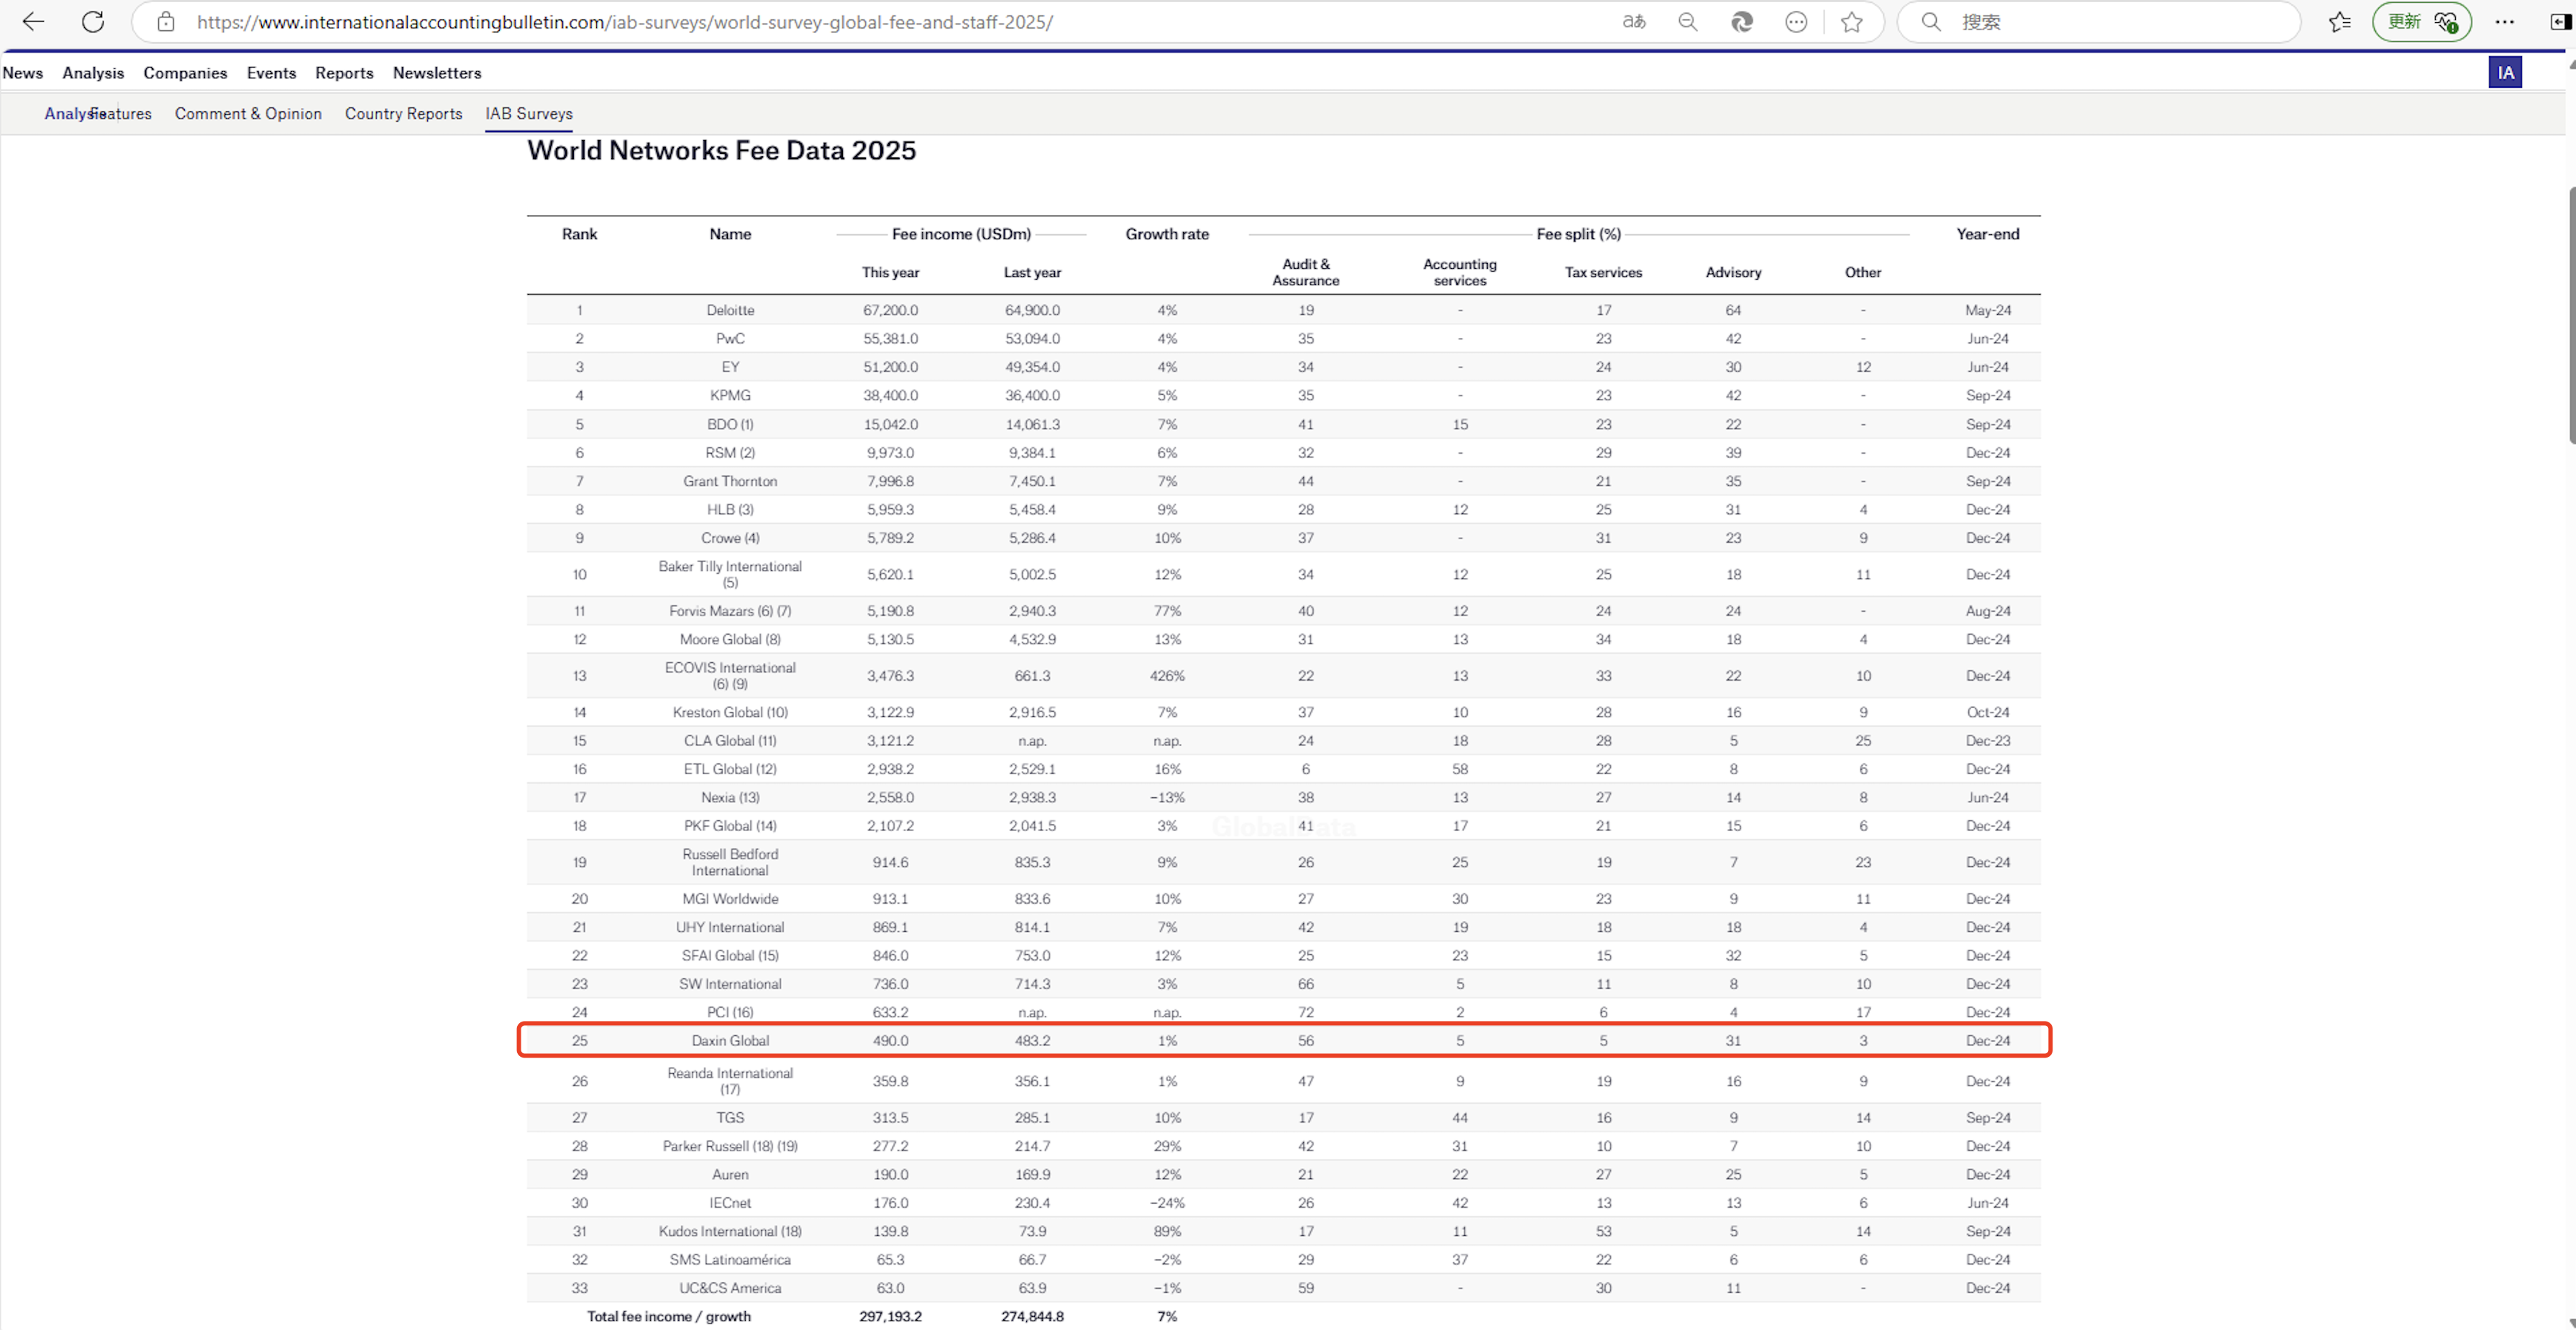Viewport: 2576px width, 1330px height.
Task: Click the Year-end column header
Action: [1987, 234]
